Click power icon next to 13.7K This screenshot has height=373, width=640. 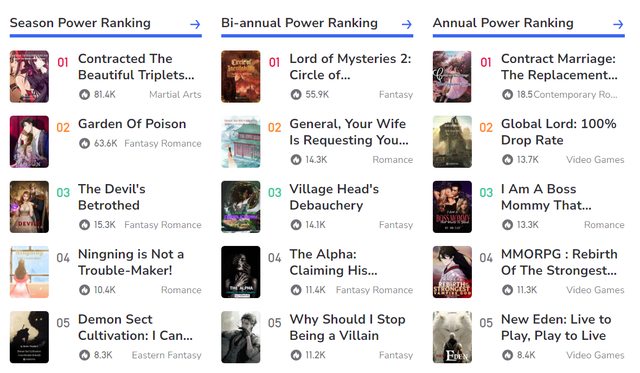[x=507, y=160]
